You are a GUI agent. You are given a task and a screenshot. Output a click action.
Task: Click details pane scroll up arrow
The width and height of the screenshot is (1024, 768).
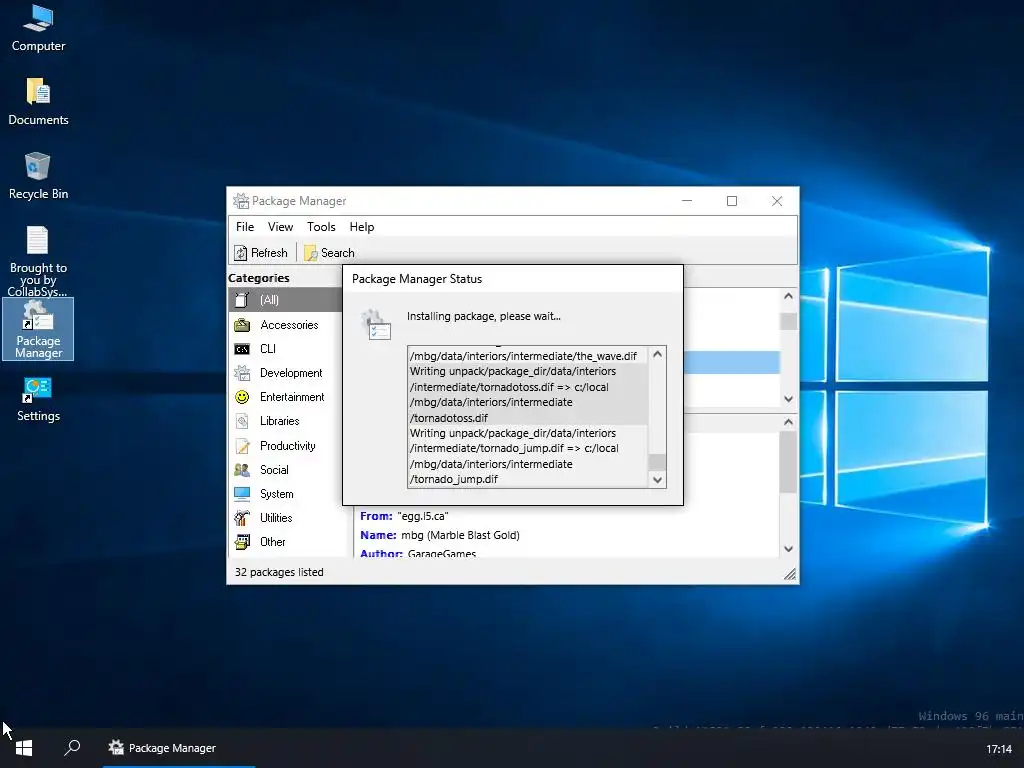click(x=788, y=422)
